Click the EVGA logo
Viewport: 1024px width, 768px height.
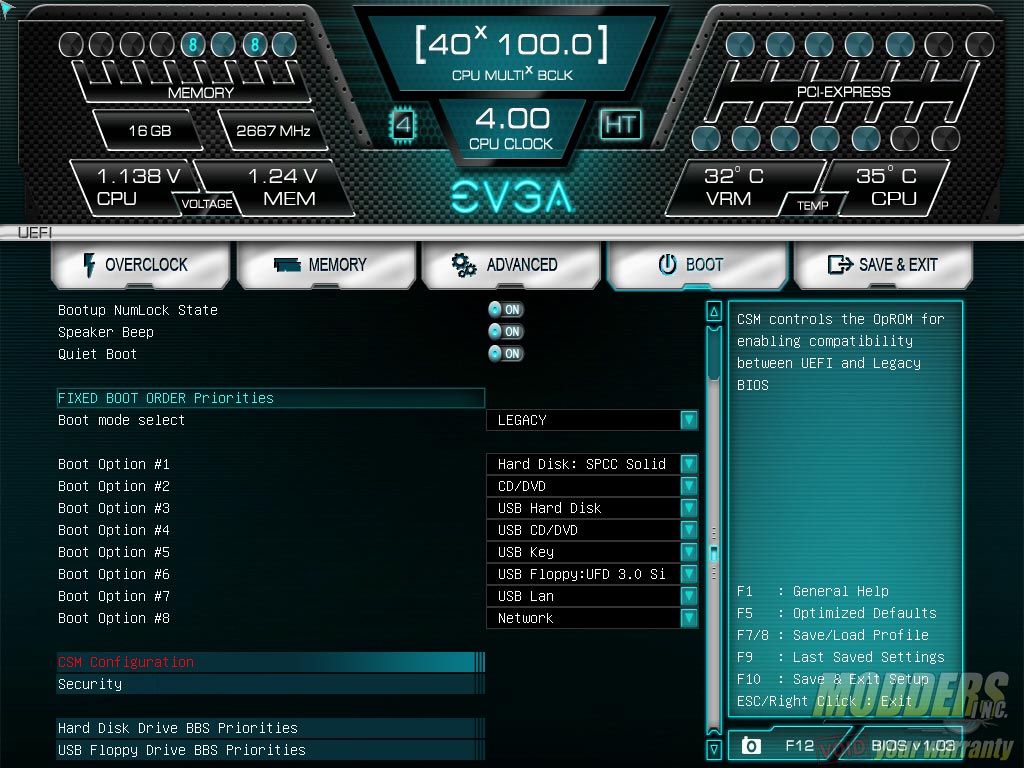513,197
